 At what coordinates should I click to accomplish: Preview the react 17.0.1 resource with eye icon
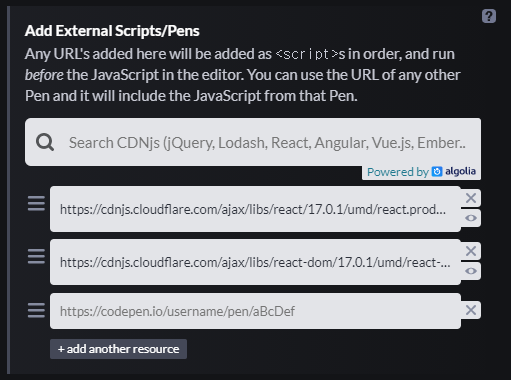(x=471, y=218)
